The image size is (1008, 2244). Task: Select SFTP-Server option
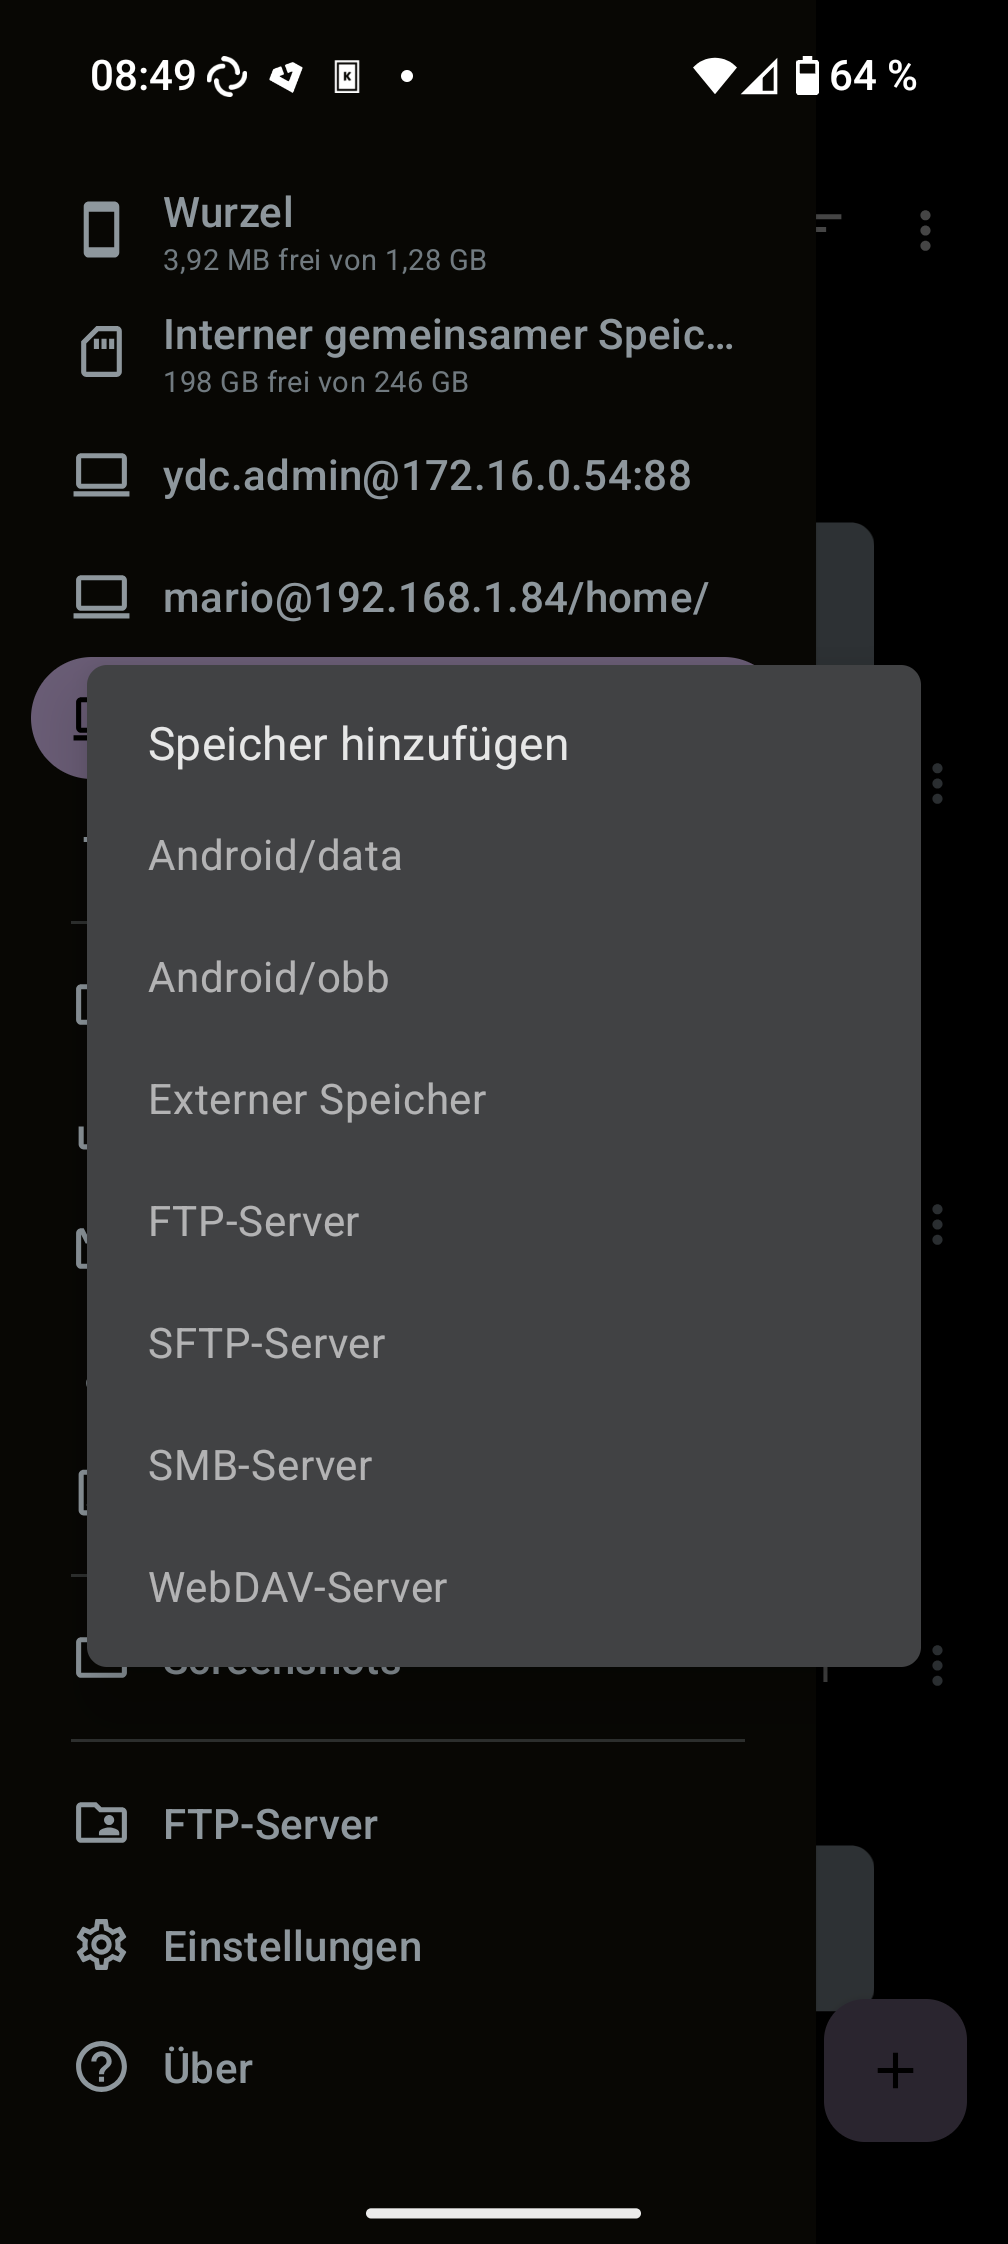pos(504,1344)
